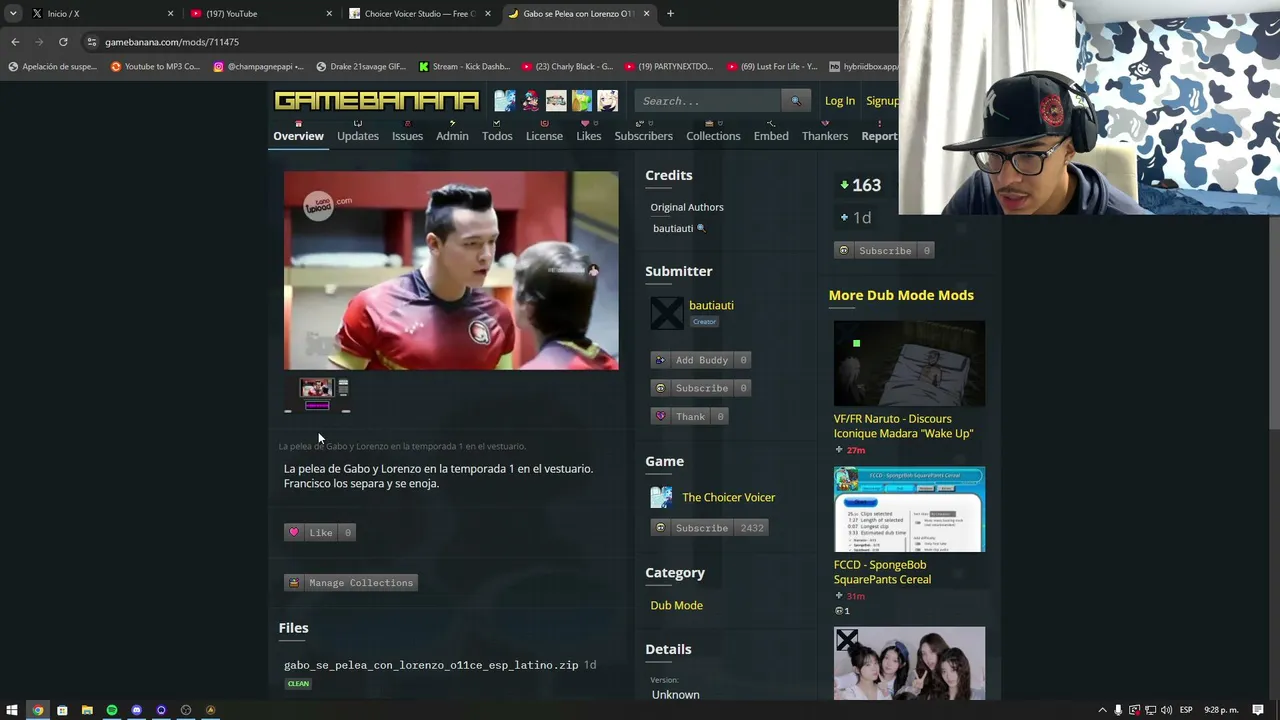The width and height of the screenshot is (1280, 720).
Task: Click the Thank button
Action: (689, 417)
